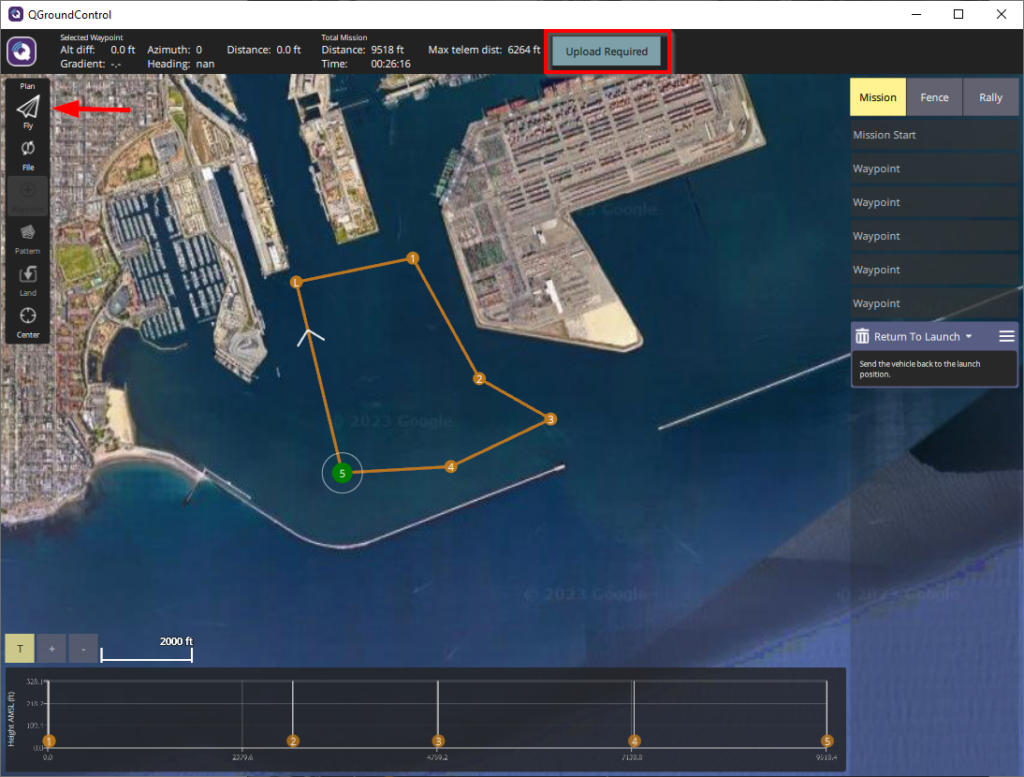Expand the first Waypoint item in the list
The height and width of the screenshot is (777, 1024).
(x=933, y=169)
